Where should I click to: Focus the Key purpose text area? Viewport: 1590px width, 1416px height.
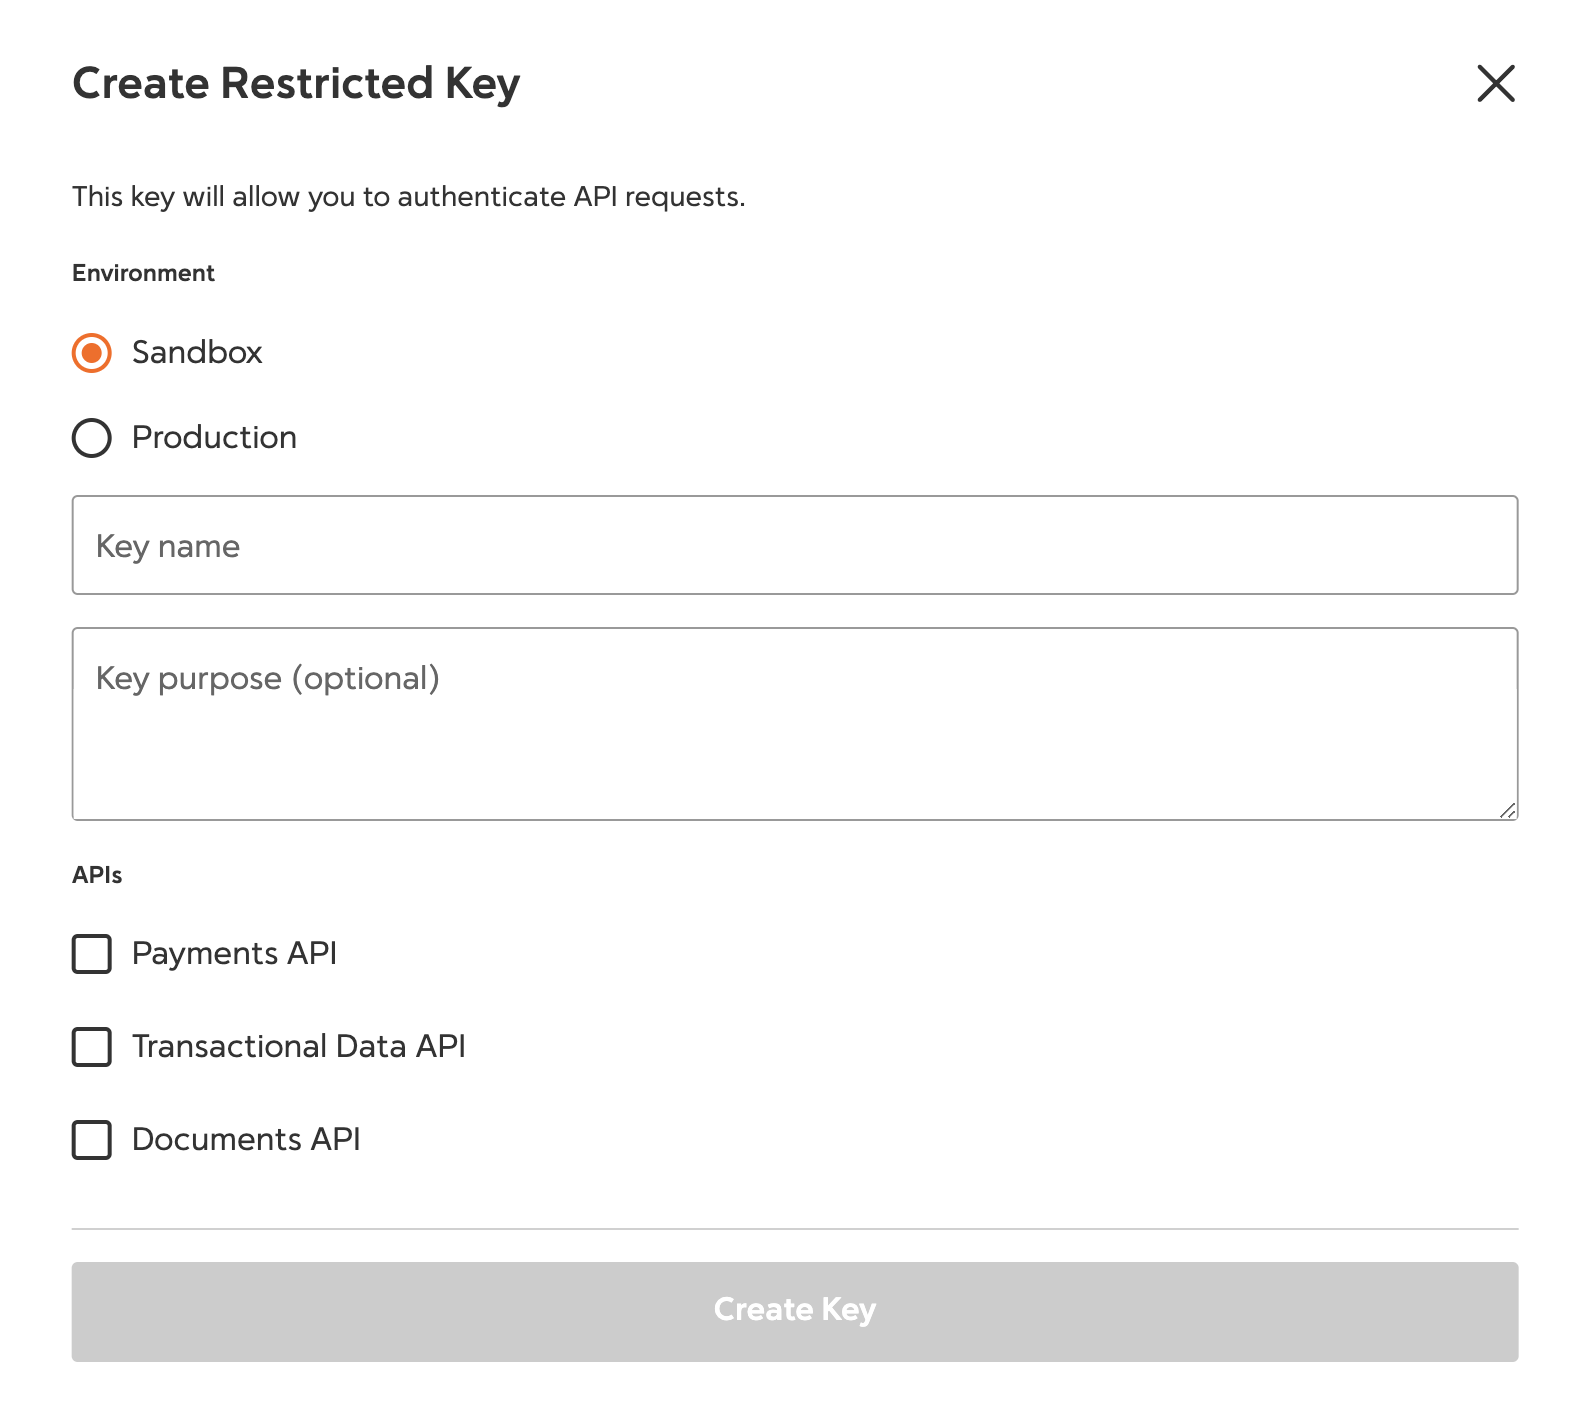pyautogui.click(x=794, y=724)
